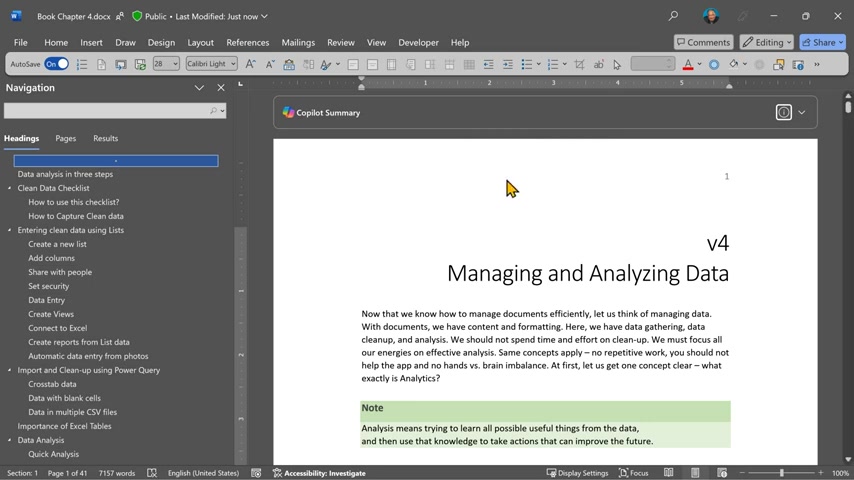
Task: Open the Developer tab
Action: [x=418, y=42]
